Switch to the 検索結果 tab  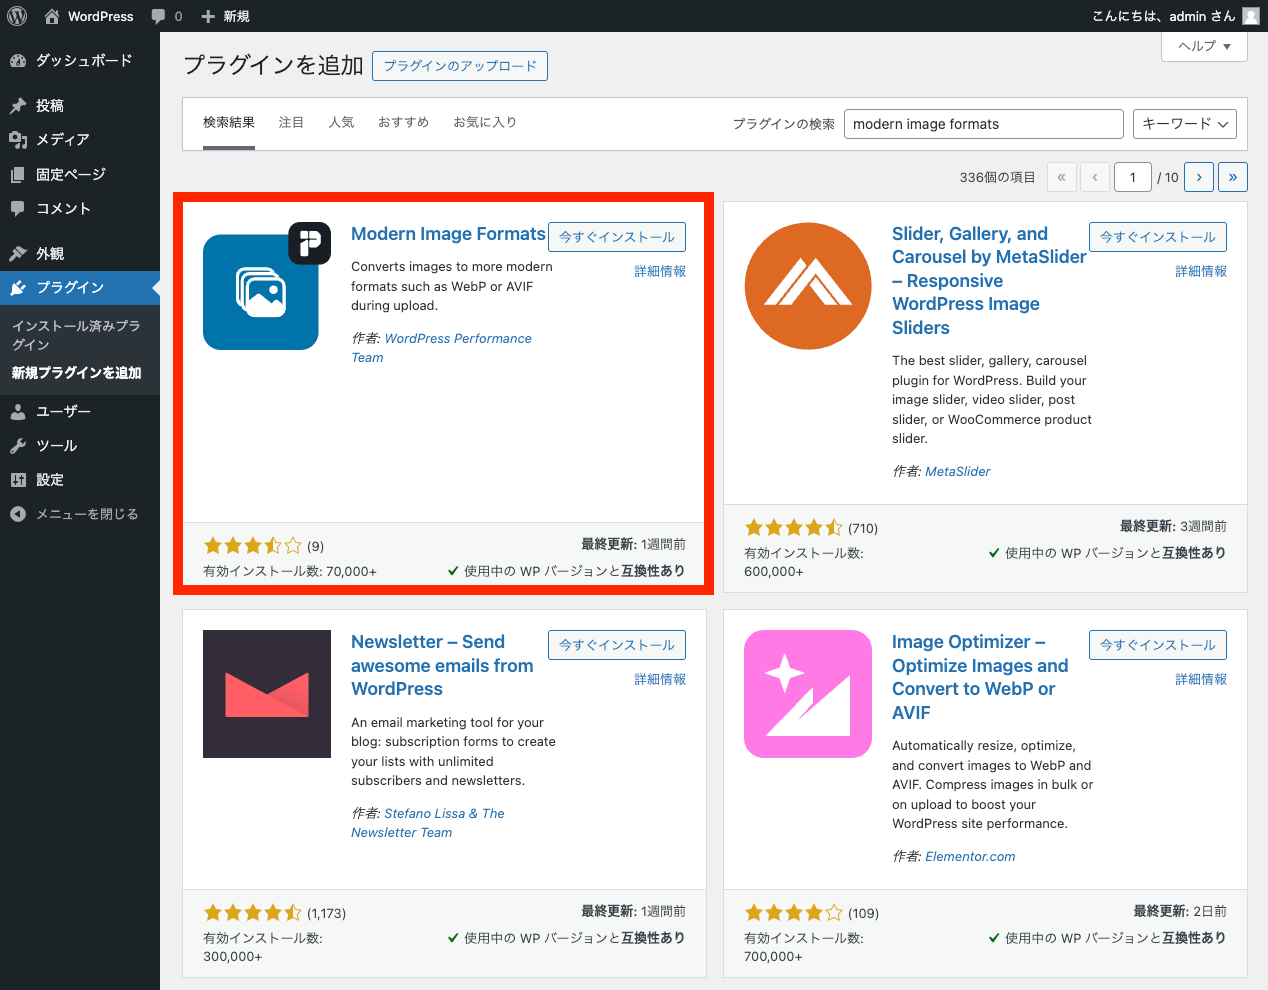coord(229,122)
